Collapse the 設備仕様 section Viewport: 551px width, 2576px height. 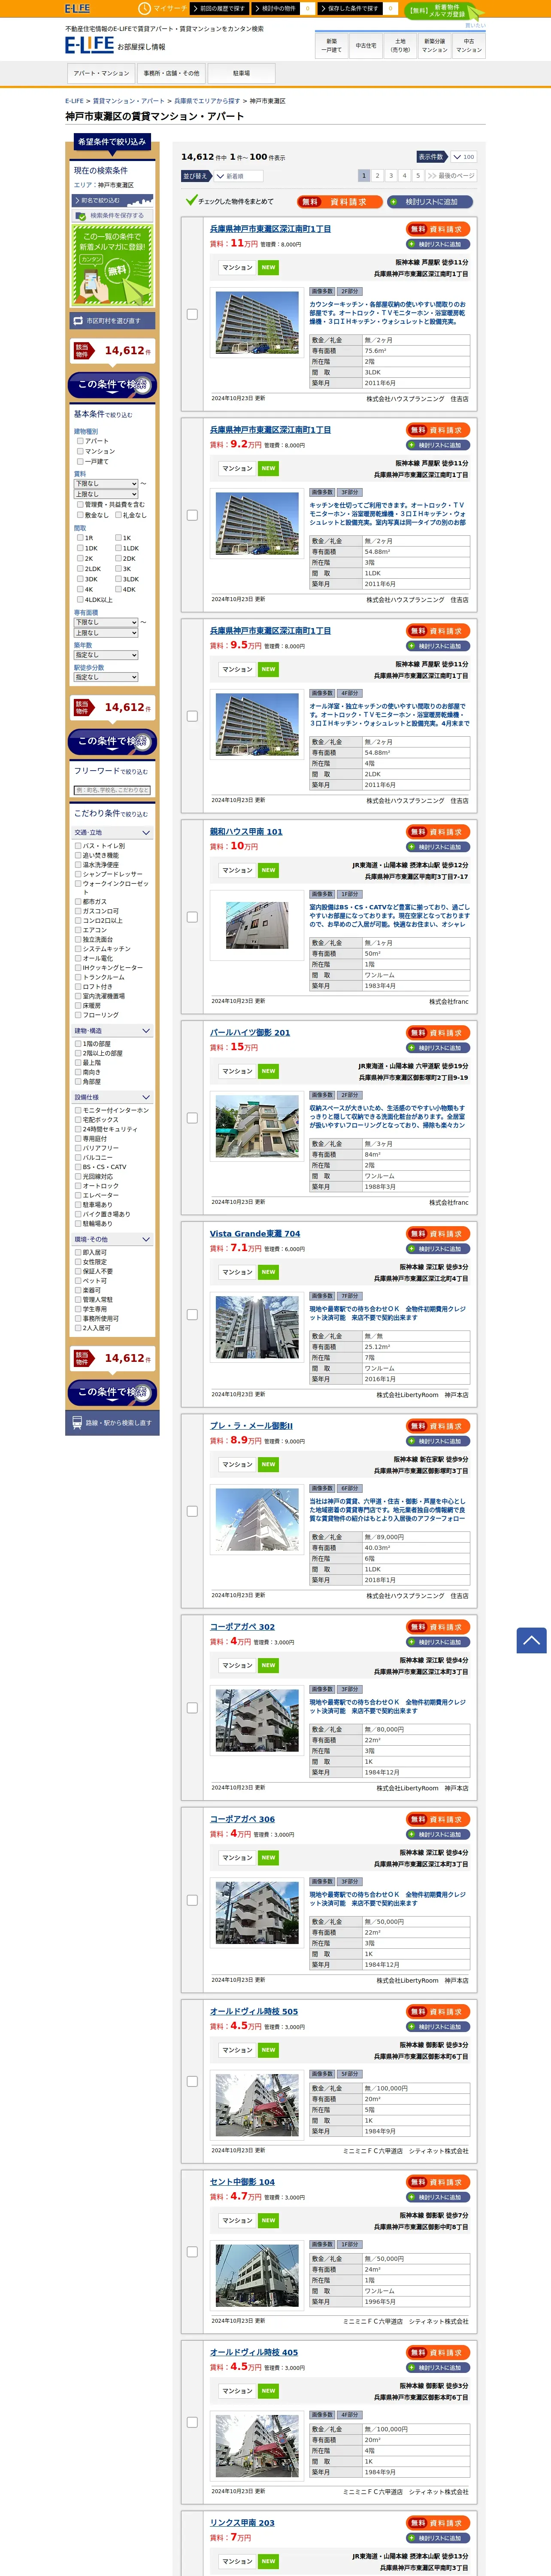(x=112, y=1097)
